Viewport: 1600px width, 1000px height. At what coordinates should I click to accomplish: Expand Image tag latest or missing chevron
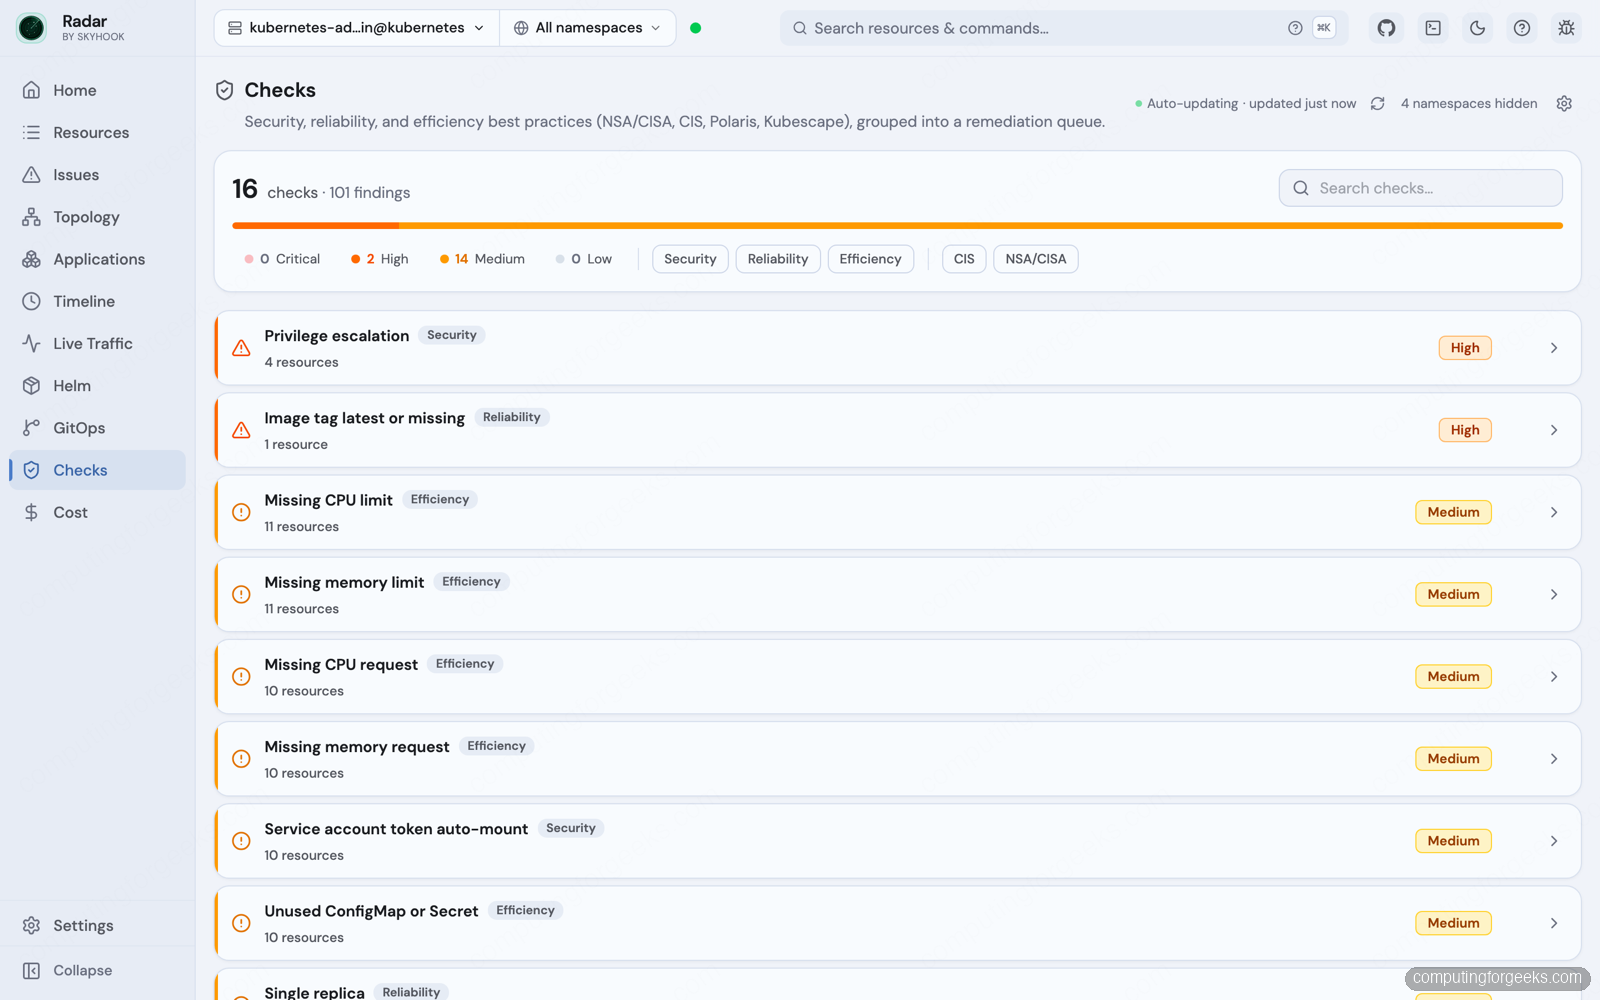coord(1554,430)
